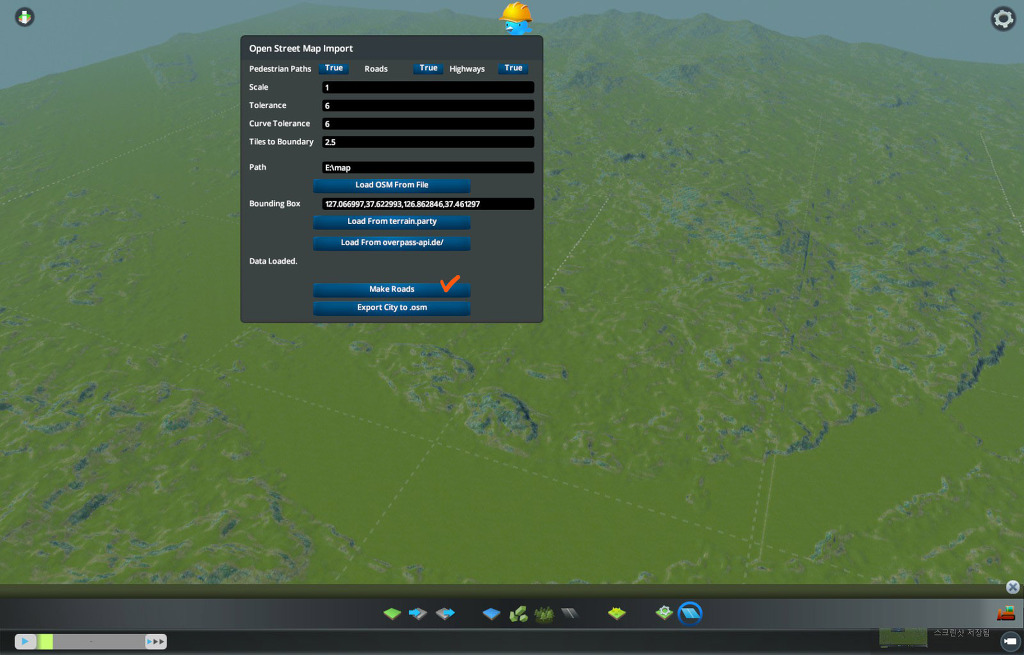Select the gray roads tool
The height and width of the screenshot is (655, 1024).
point(569,613)
